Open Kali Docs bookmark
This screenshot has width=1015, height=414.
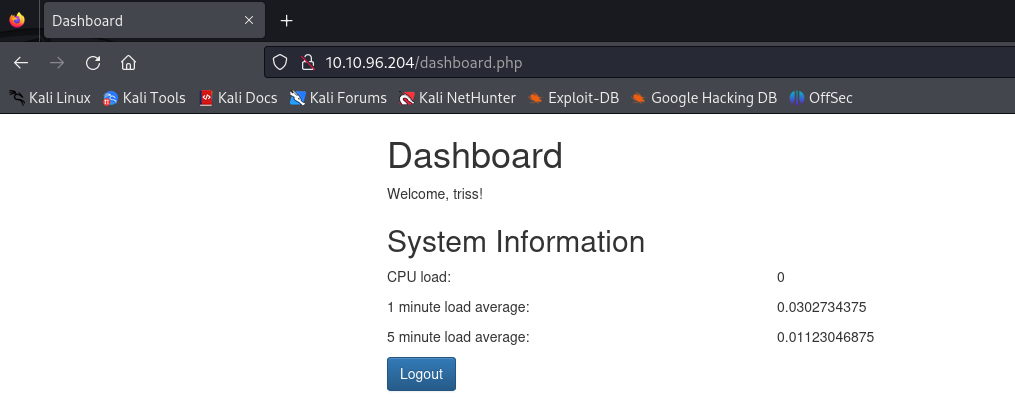pos(238,98)
